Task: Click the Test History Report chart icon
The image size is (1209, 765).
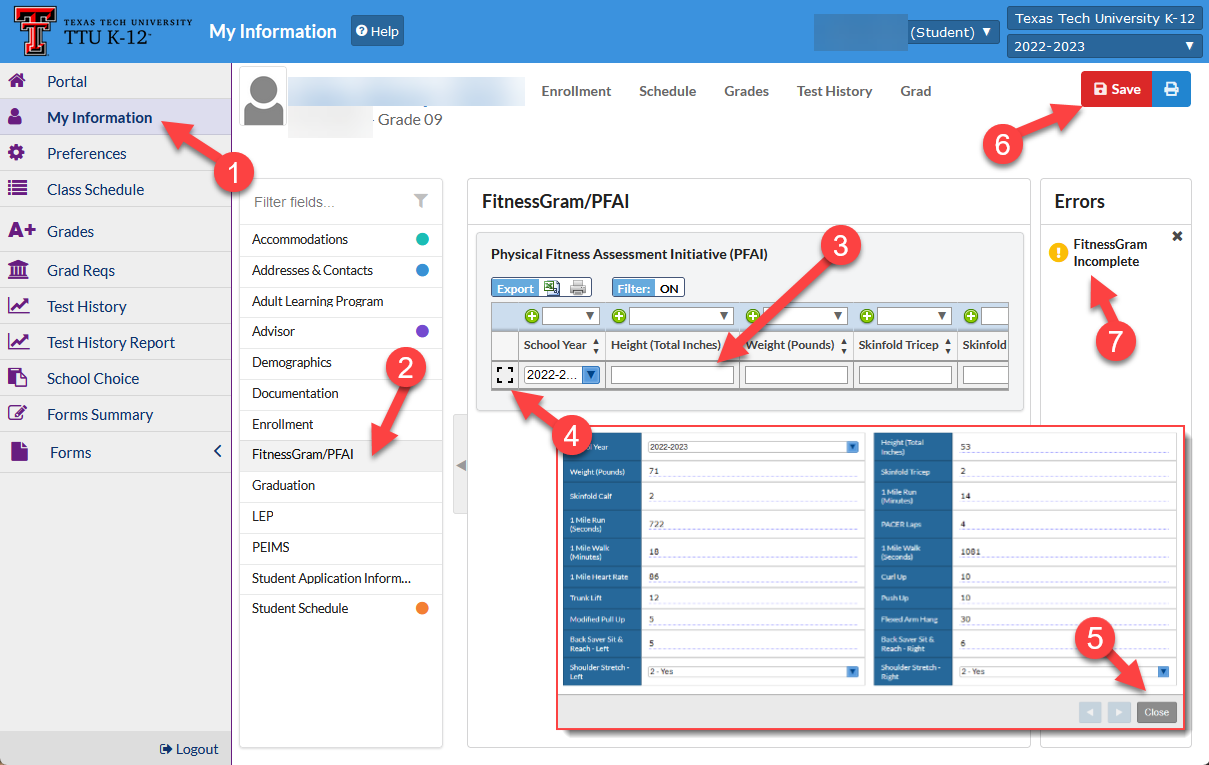Action: click(x=18, y=342)
